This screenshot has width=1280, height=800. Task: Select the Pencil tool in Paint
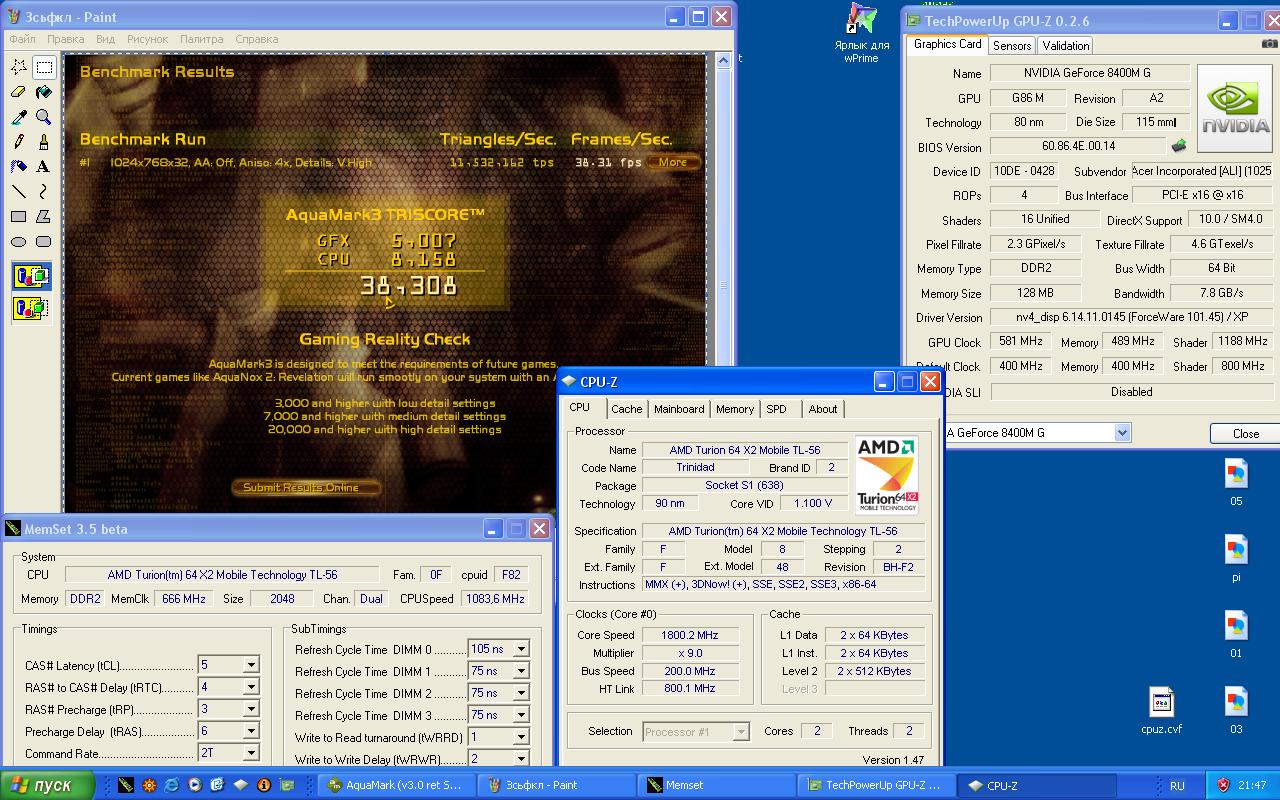click(19, 142)
